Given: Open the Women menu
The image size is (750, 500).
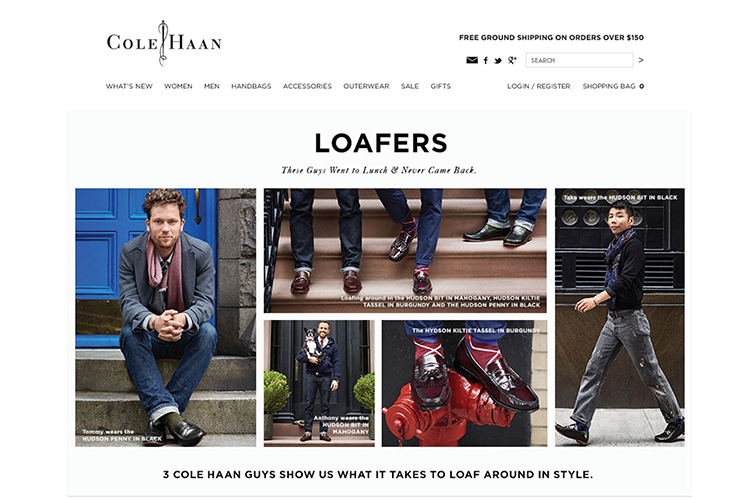Looking at the screenshot, I should pos(178,86).
